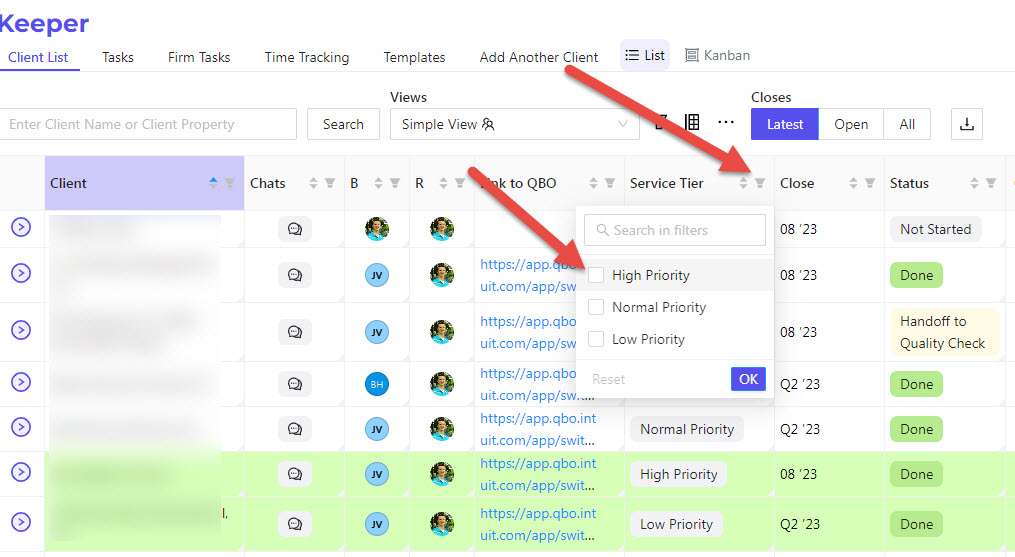Focus the Search in filters field
1015x557 pixels.
click(675, 230)
